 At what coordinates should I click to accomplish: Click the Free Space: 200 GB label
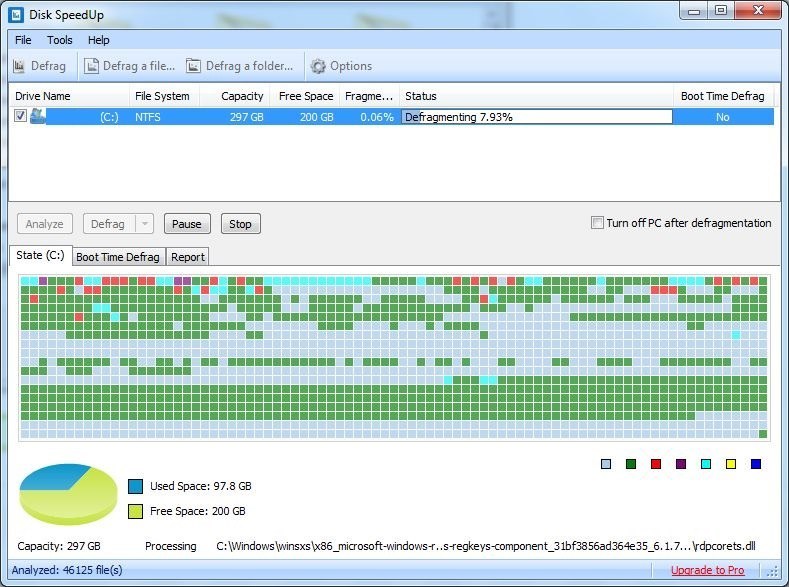[x=198, y=511]
